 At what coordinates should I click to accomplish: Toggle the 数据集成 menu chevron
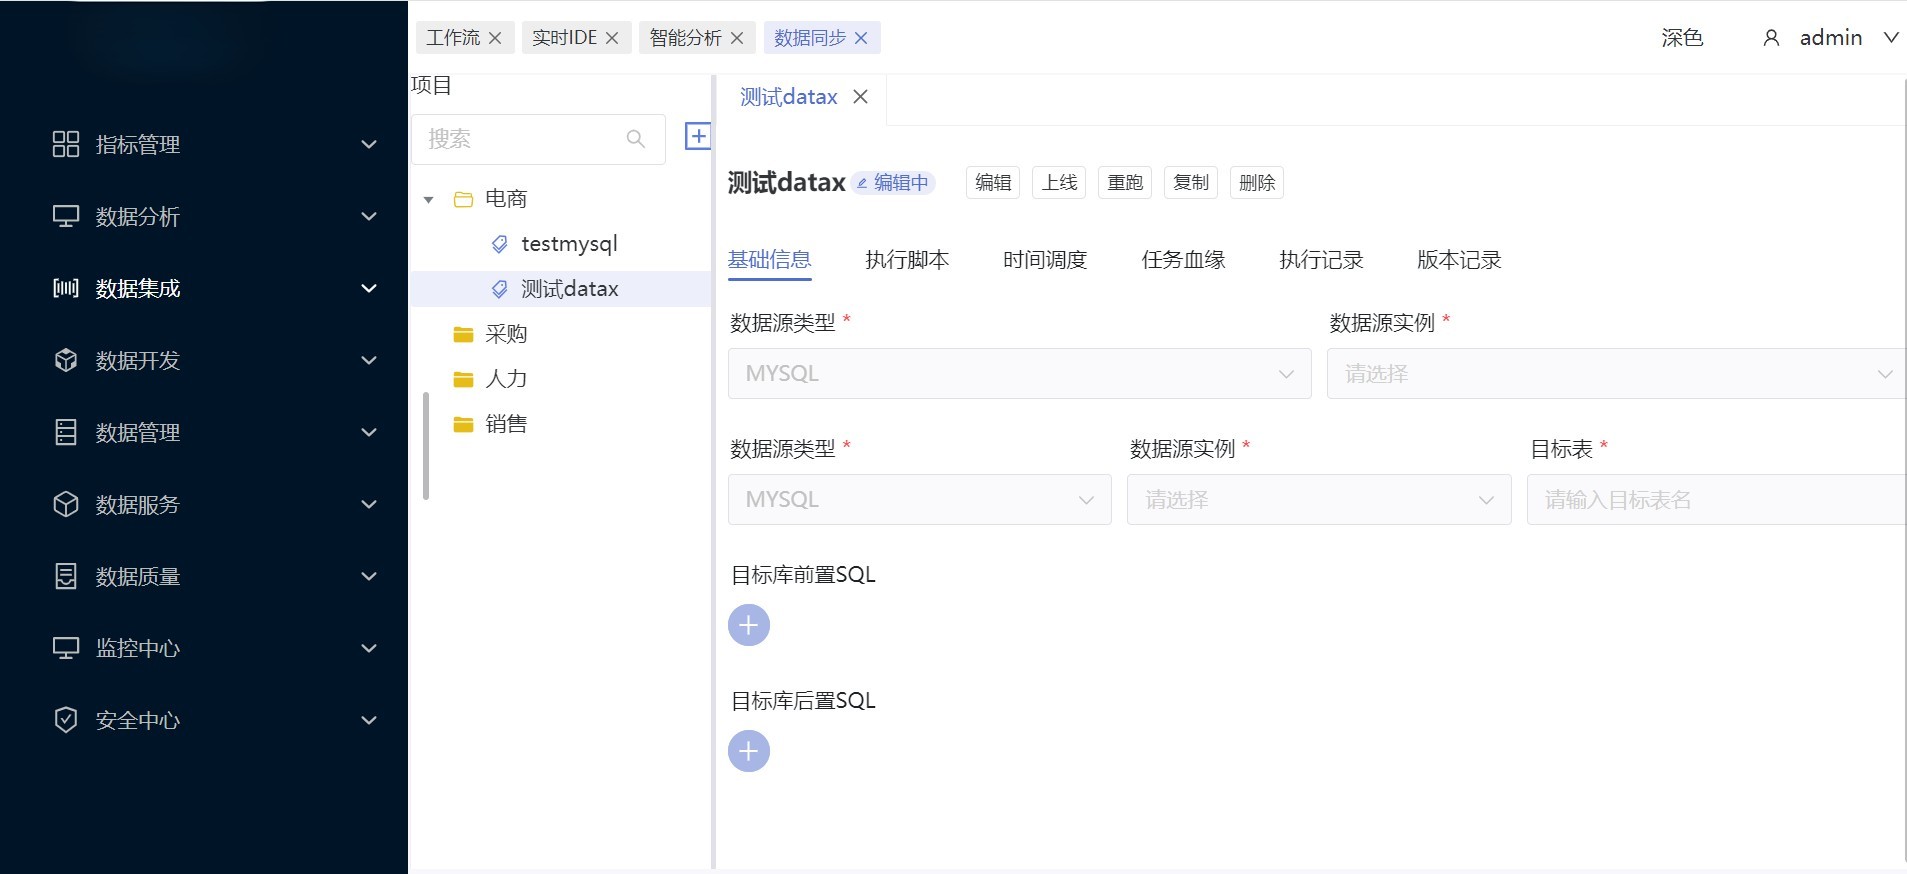click(x=369, y=288)
